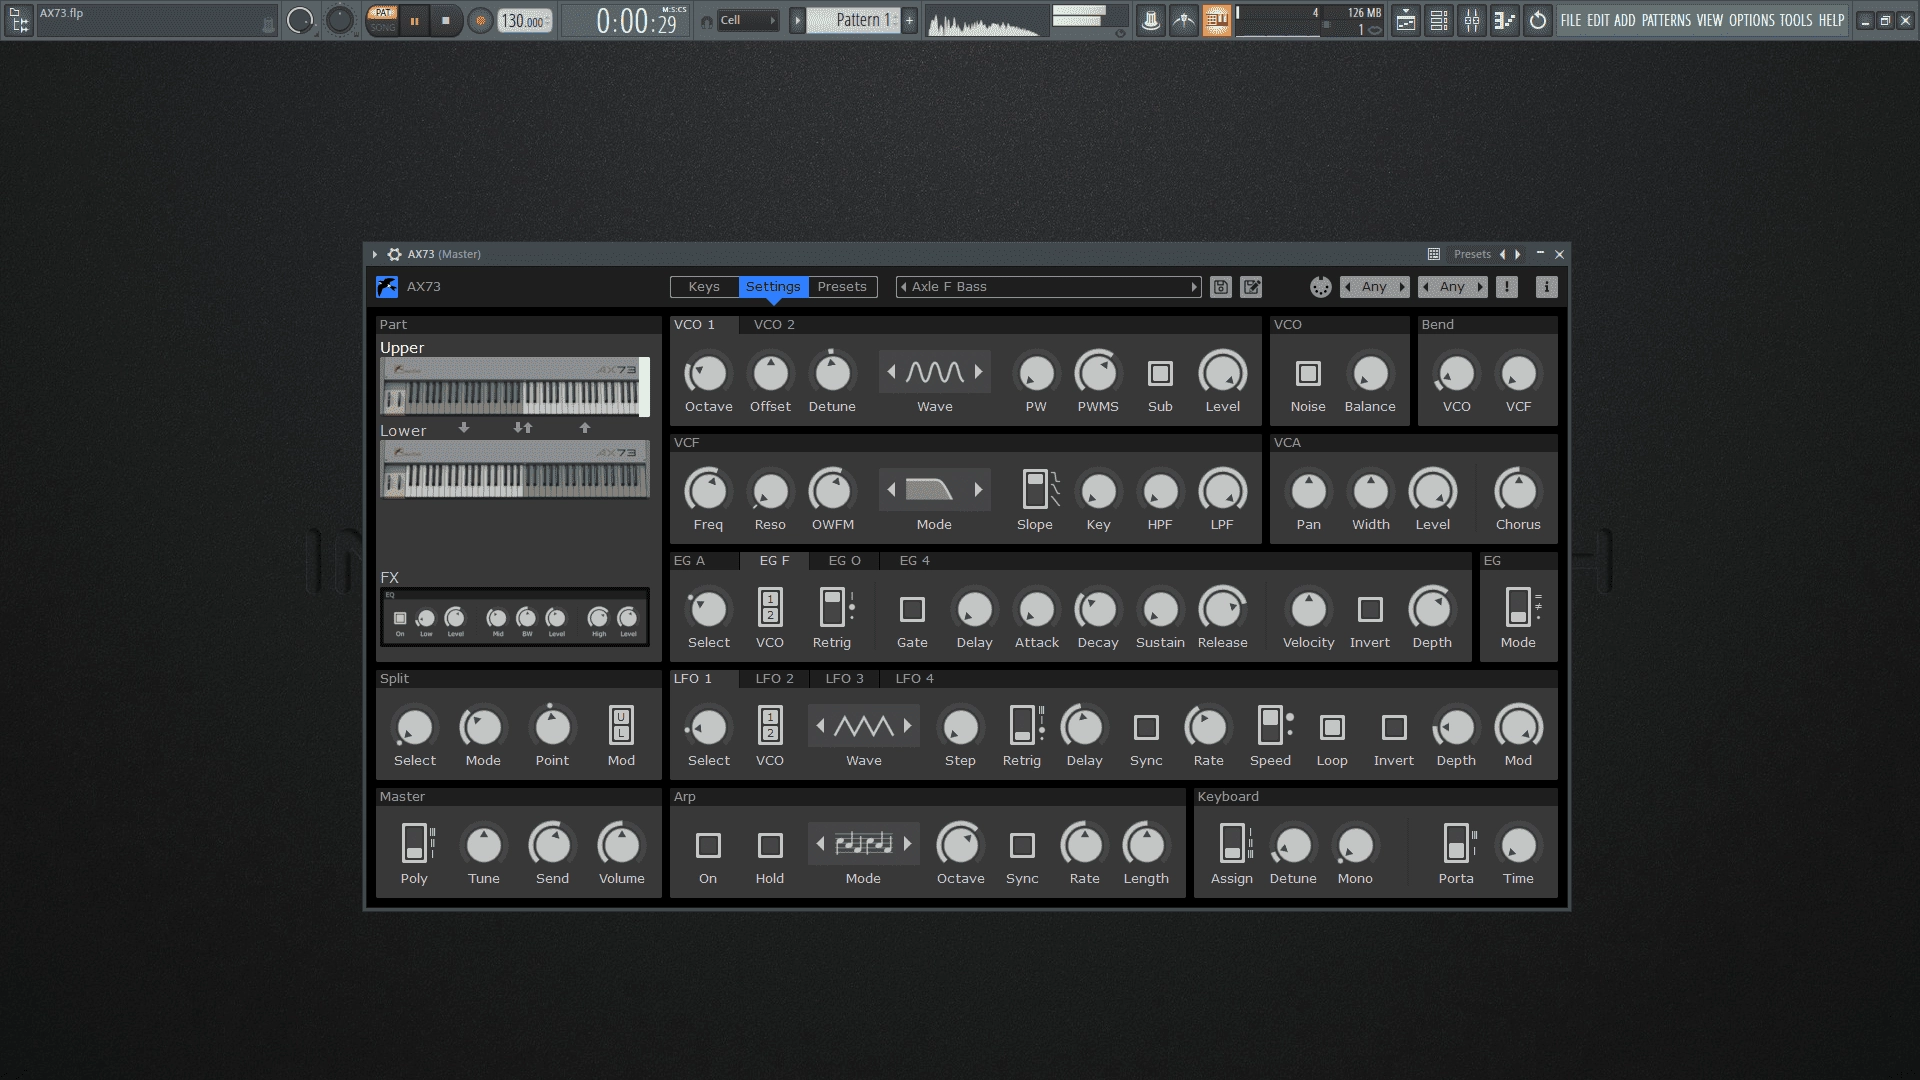Open the FX EQ panel thumbnail
1920x1080 pixels.
pos(514,617)
